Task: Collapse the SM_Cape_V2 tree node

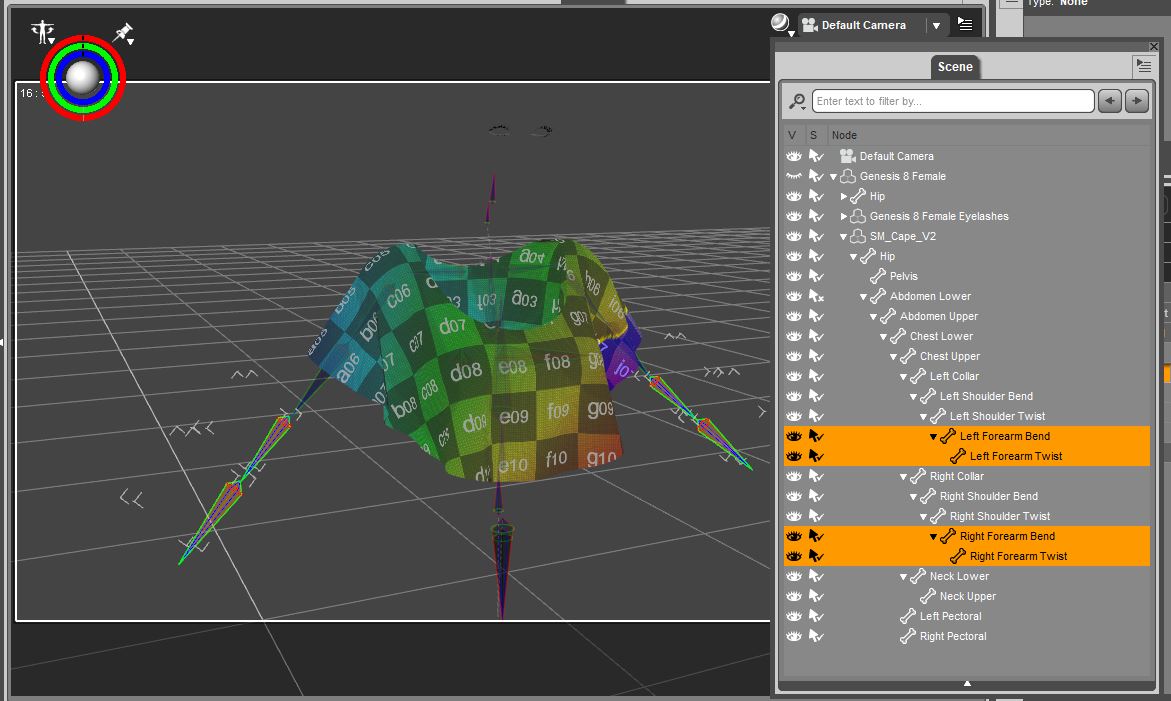Action: coord(843,237)
